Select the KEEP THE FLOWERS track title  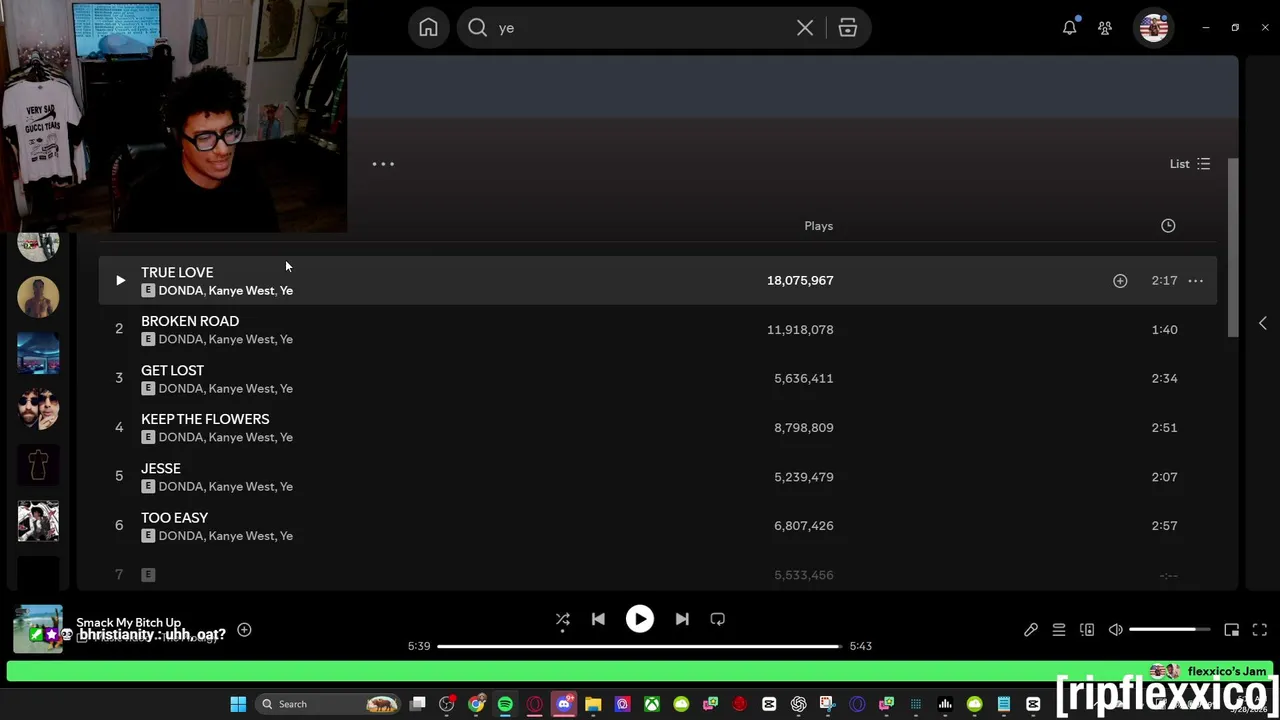click(x=205, y=419)
